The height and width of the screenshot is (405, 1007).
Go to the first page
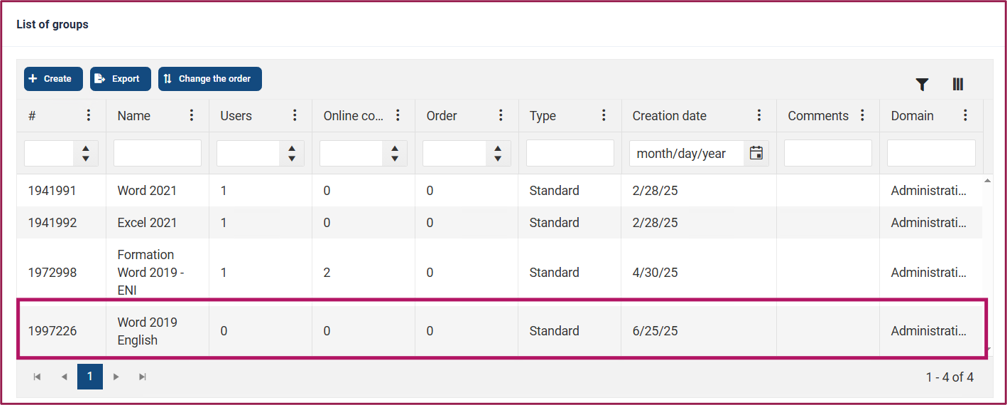point(37,377)
